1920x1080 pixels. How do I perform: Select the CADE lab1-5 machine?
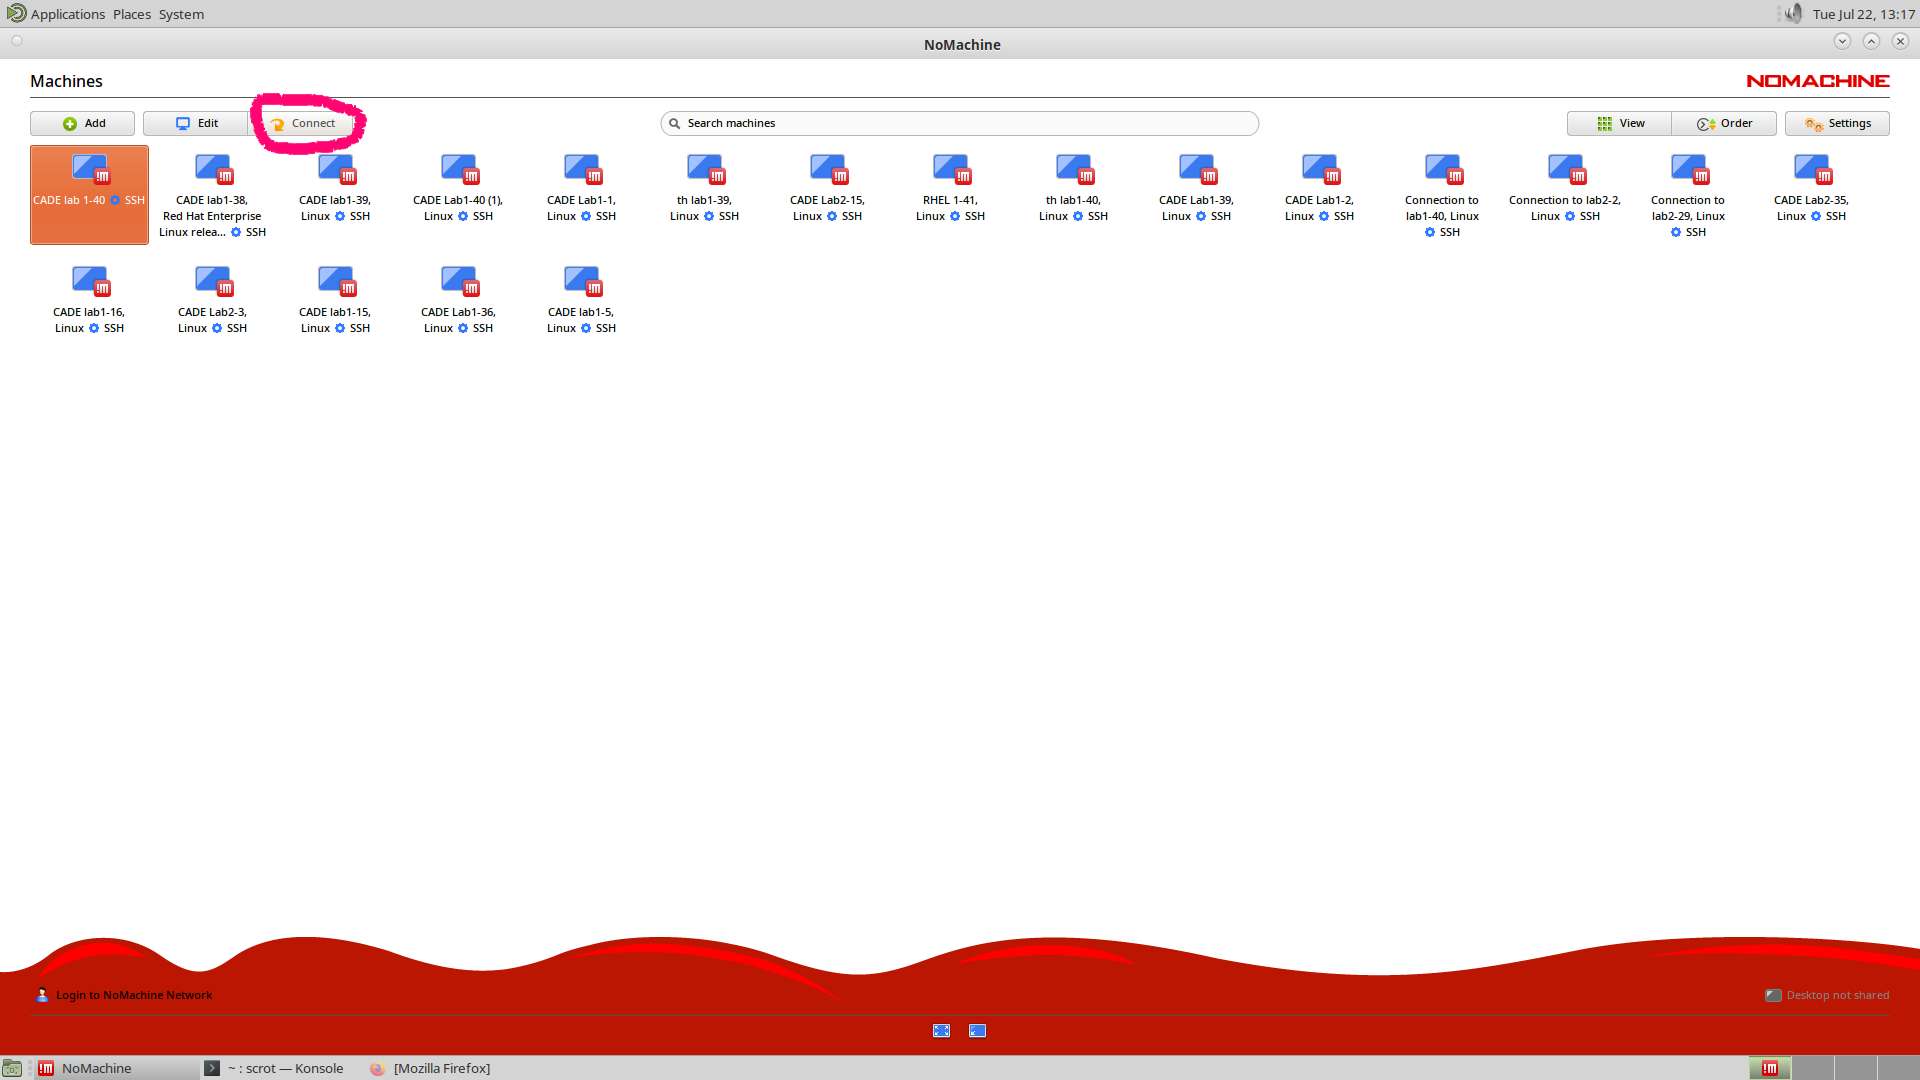[x=581, y=300]
